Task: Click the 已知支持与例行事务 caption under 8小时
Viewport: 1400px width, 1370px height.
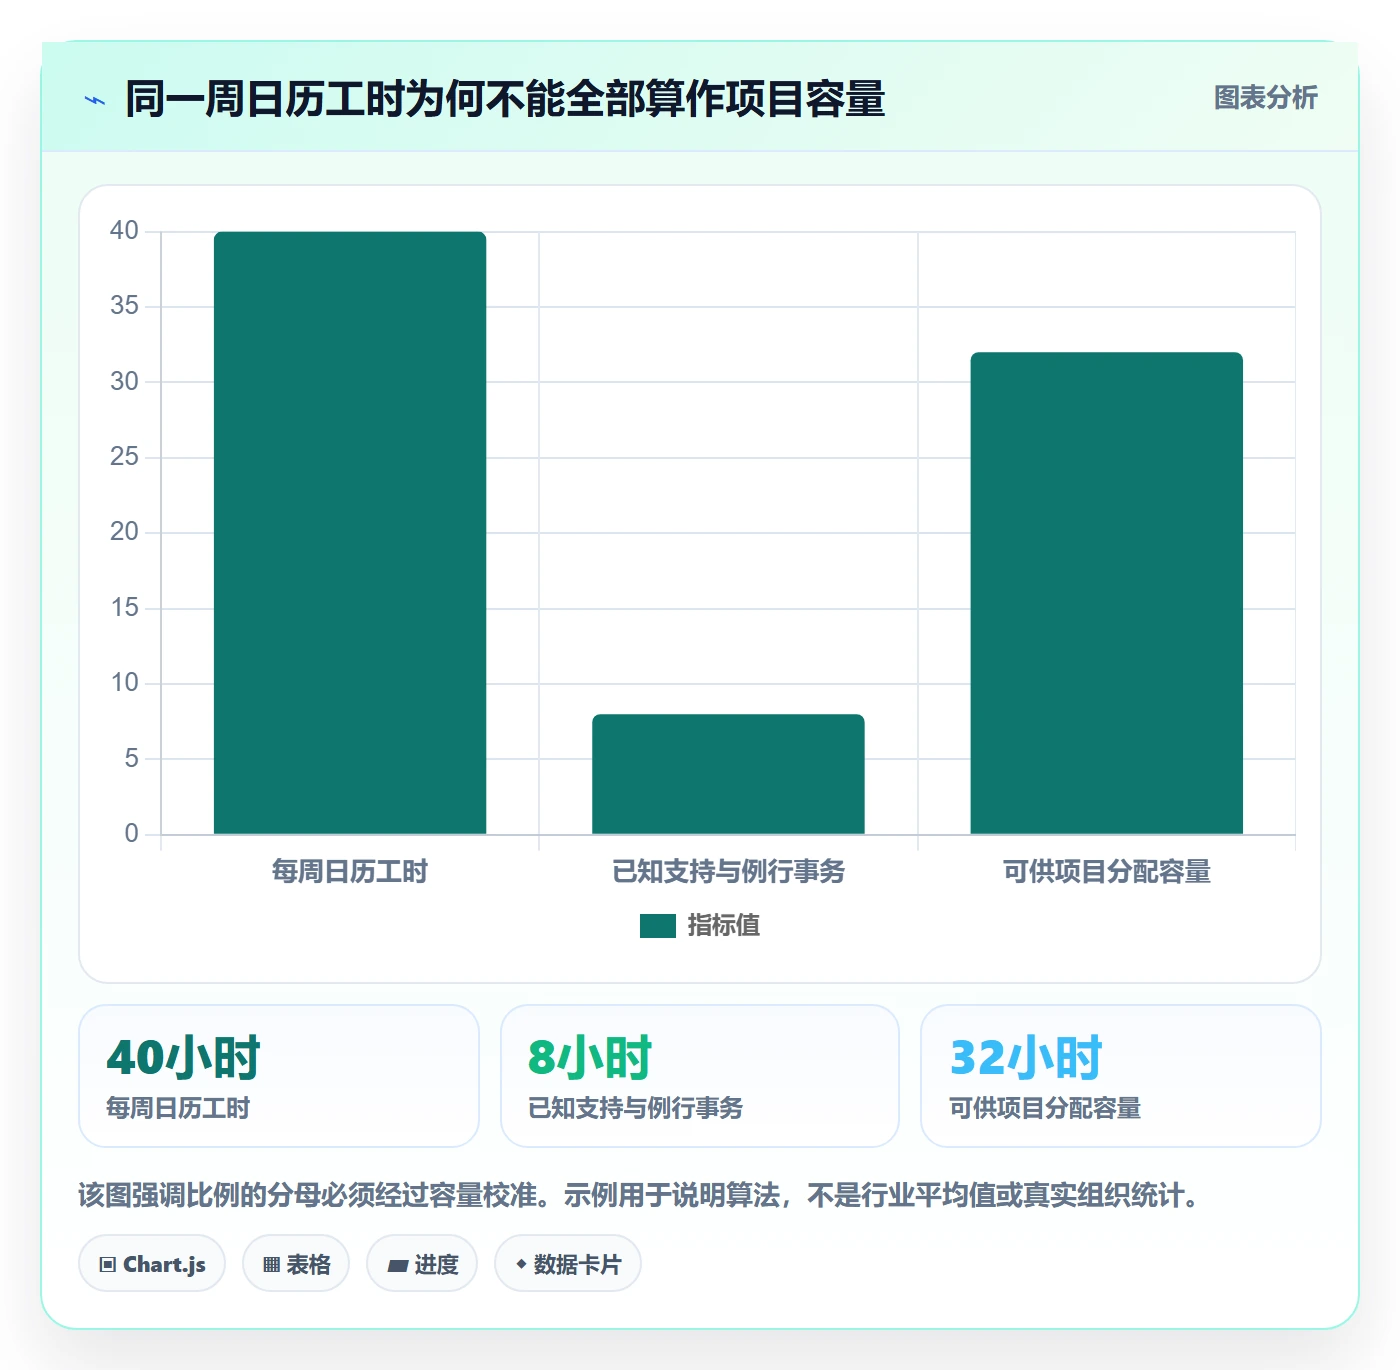Action: coord(636,1108)
